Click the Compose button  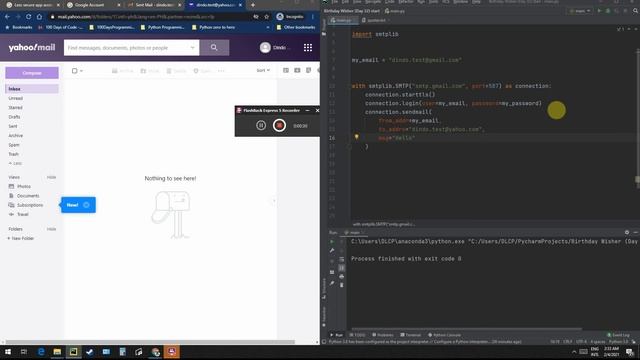pyautogui.click(x=32, y=73)
